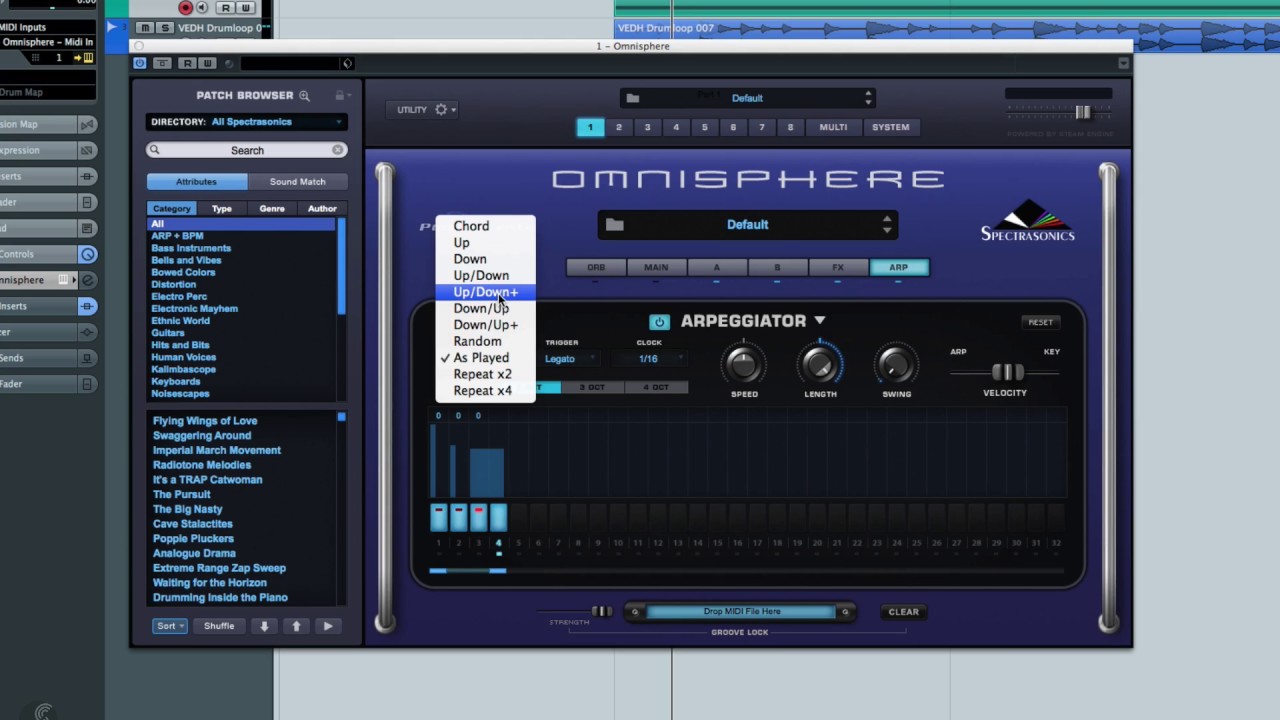Set arp range to 4 OCT
Image resolution: width=1280 pixels, height=720 pixels.
pos(656,387)
